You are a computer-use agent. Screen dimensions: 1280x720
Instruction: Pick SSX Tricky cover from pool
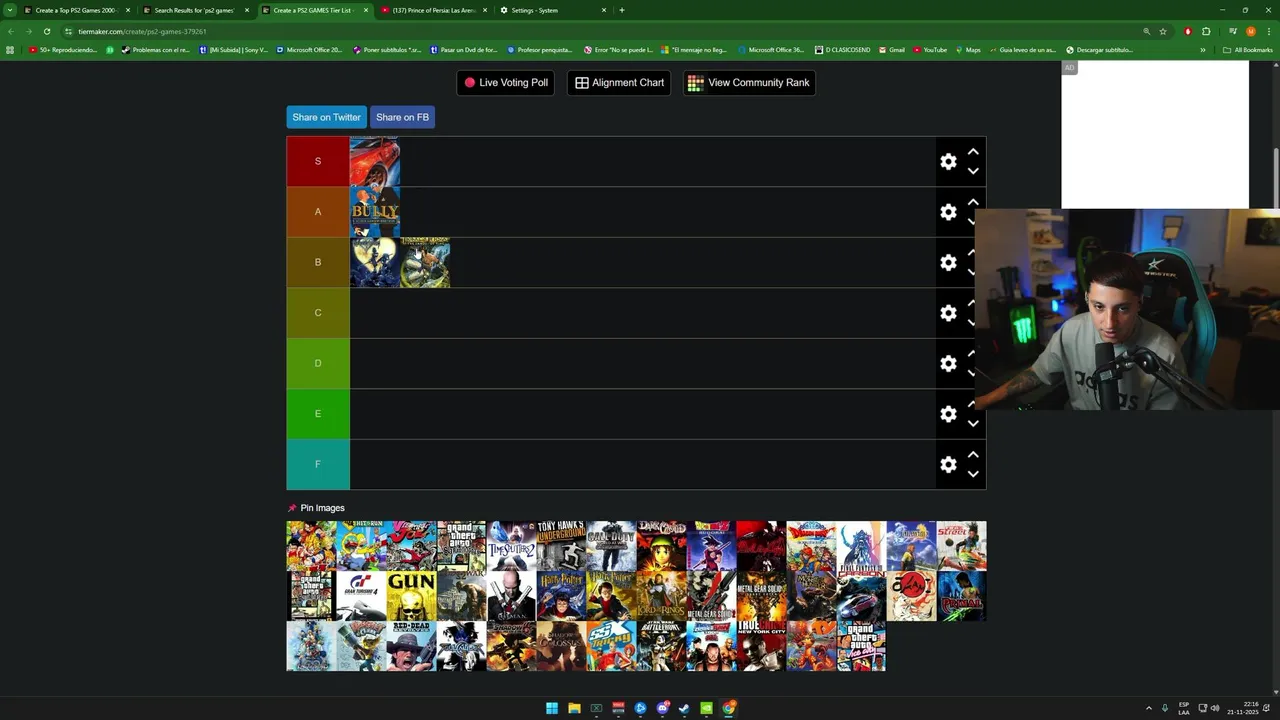click(x=611, y=646)
